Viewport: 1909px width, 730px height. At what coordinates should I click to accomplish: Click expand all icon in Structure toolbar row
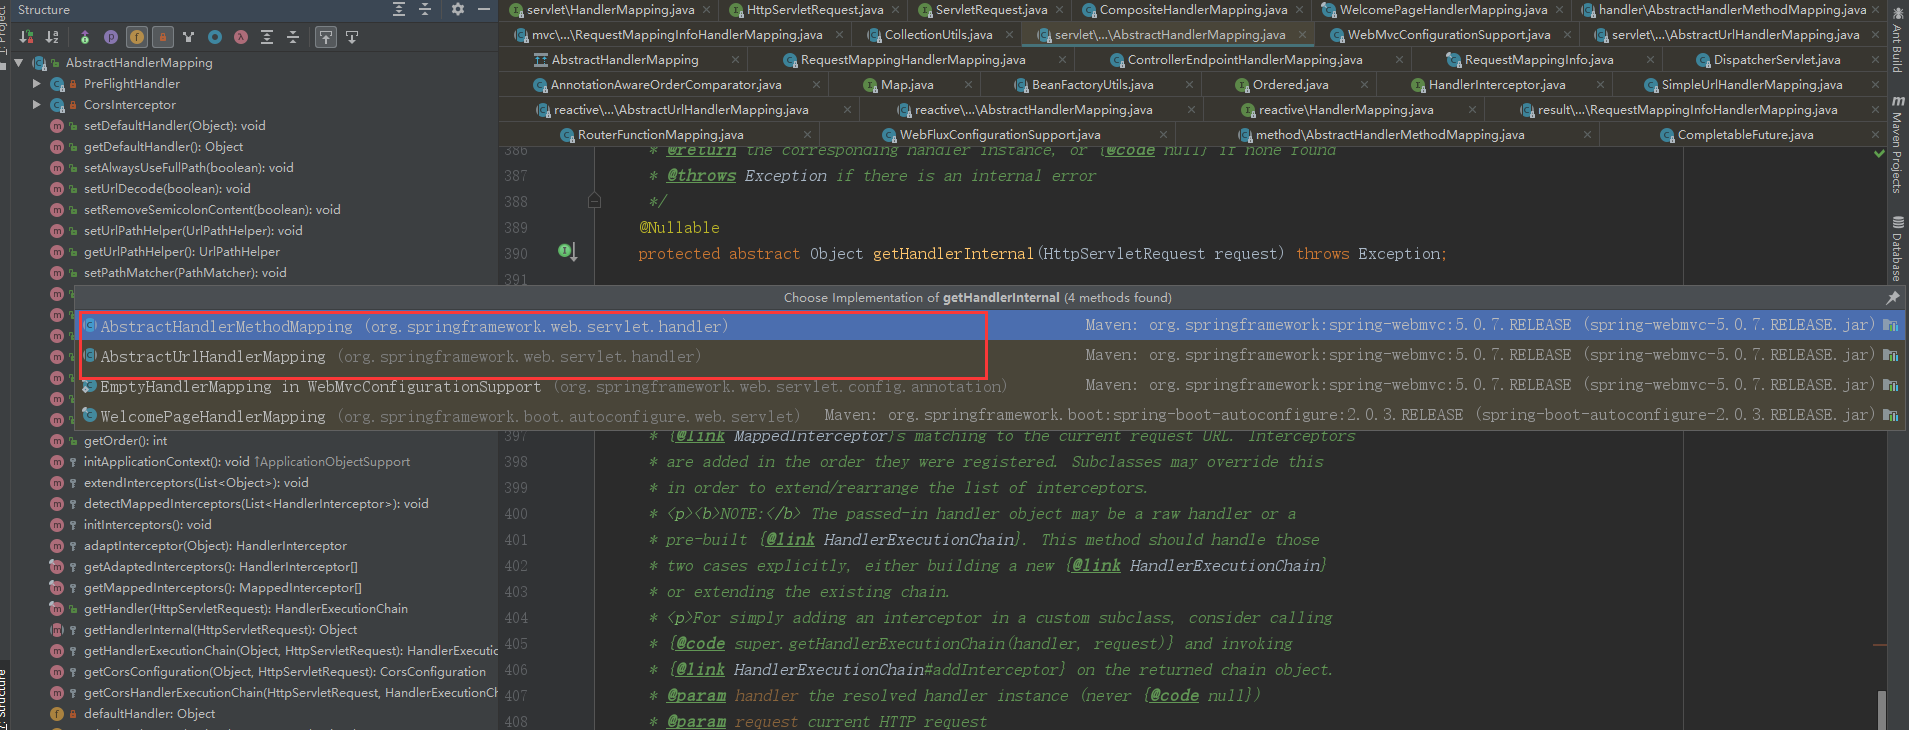tap(267, 37)
